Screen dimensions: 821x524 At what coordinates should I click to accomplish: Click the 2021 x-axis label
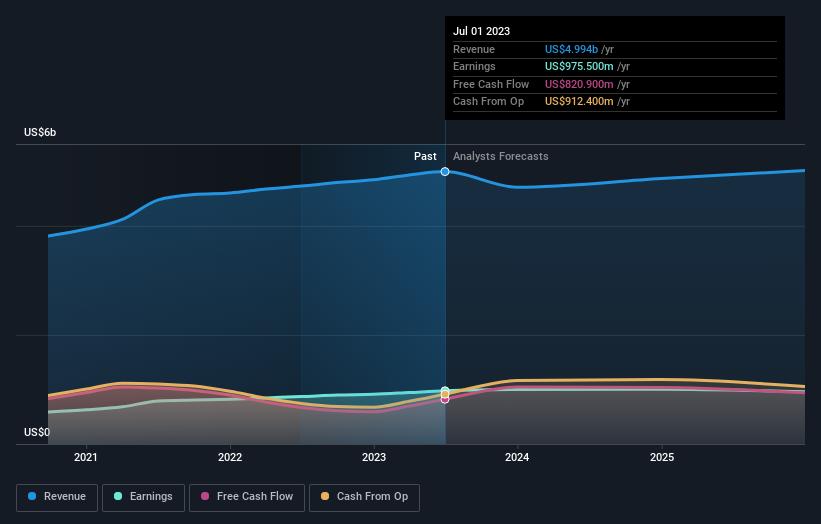pyautogui.click(x=85, y=457)
